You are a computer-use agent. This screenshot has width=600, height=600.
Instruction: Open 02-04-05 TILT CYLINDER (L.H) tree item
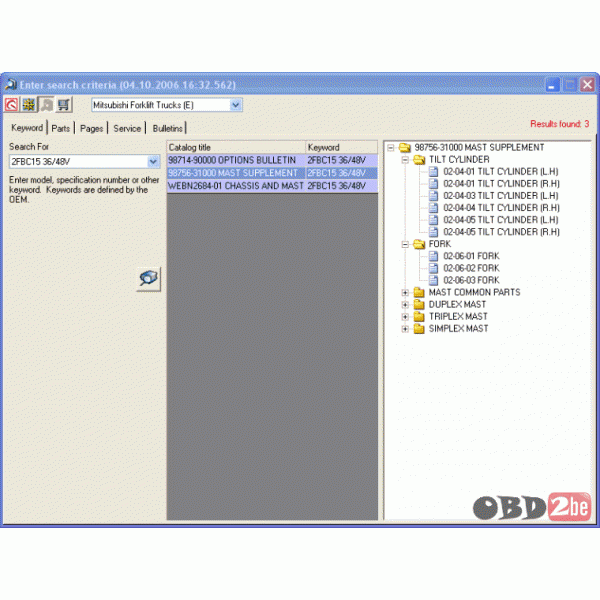pyautogui.click(x=501, y=220)
